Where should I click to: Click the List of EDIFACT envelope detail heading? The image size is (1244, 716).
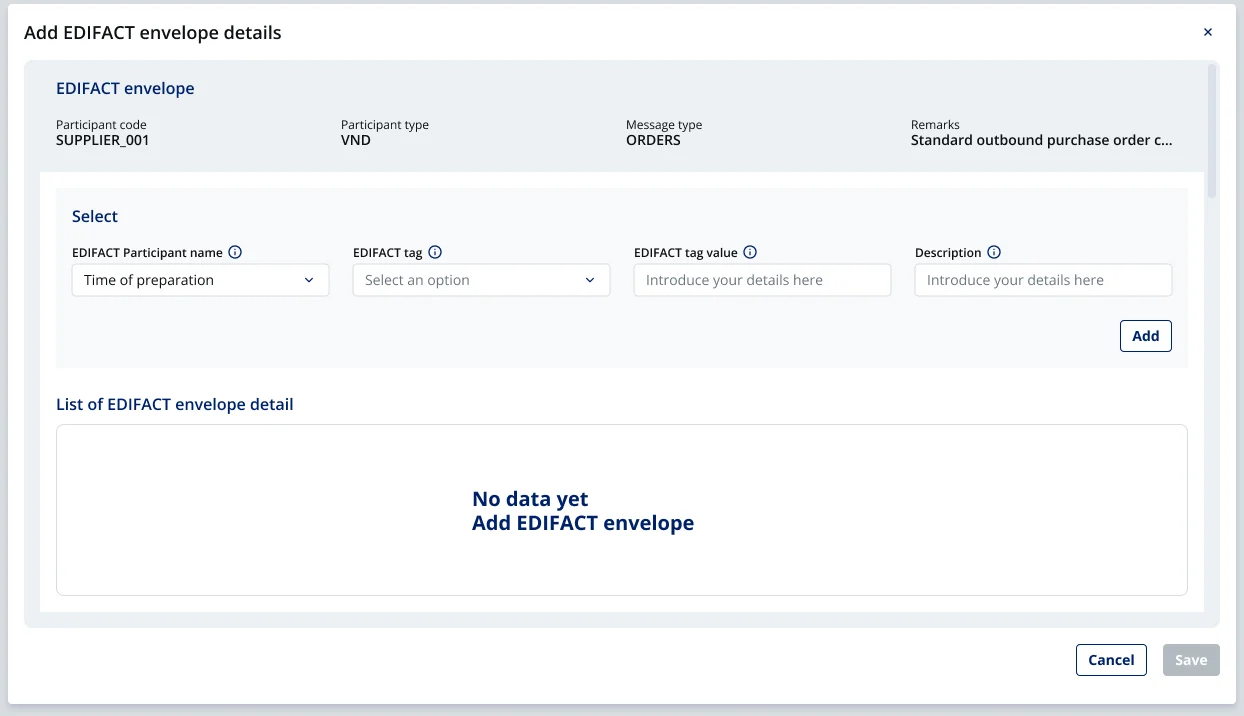tap(175, 405)
